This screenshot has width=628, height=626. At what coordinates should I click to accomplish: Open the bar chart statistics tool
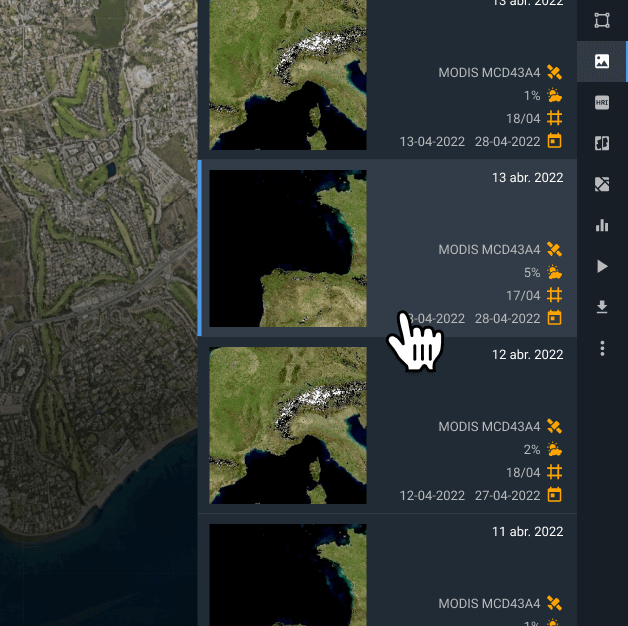point(602,225)
